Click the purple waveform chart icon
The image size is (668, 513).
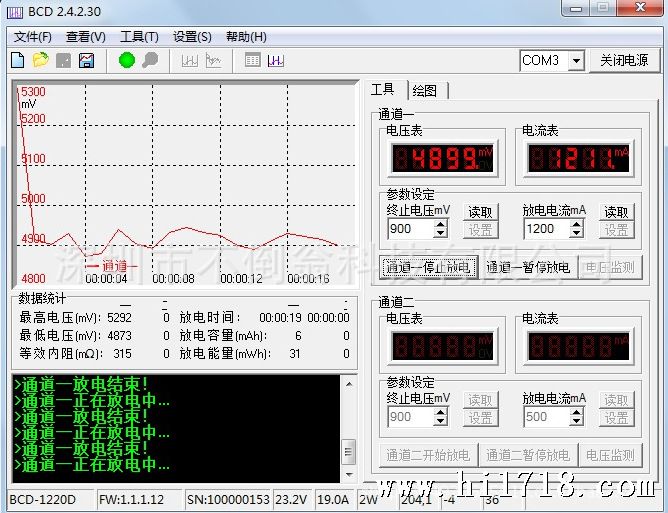point(276,61)
